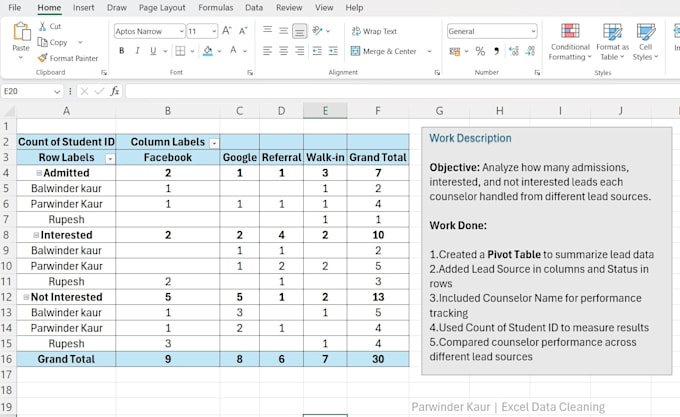Image resolution: width=680 pixels, height=417 pixels.
Task: Decrease font size with smaller A
Action: click(243, 31)
